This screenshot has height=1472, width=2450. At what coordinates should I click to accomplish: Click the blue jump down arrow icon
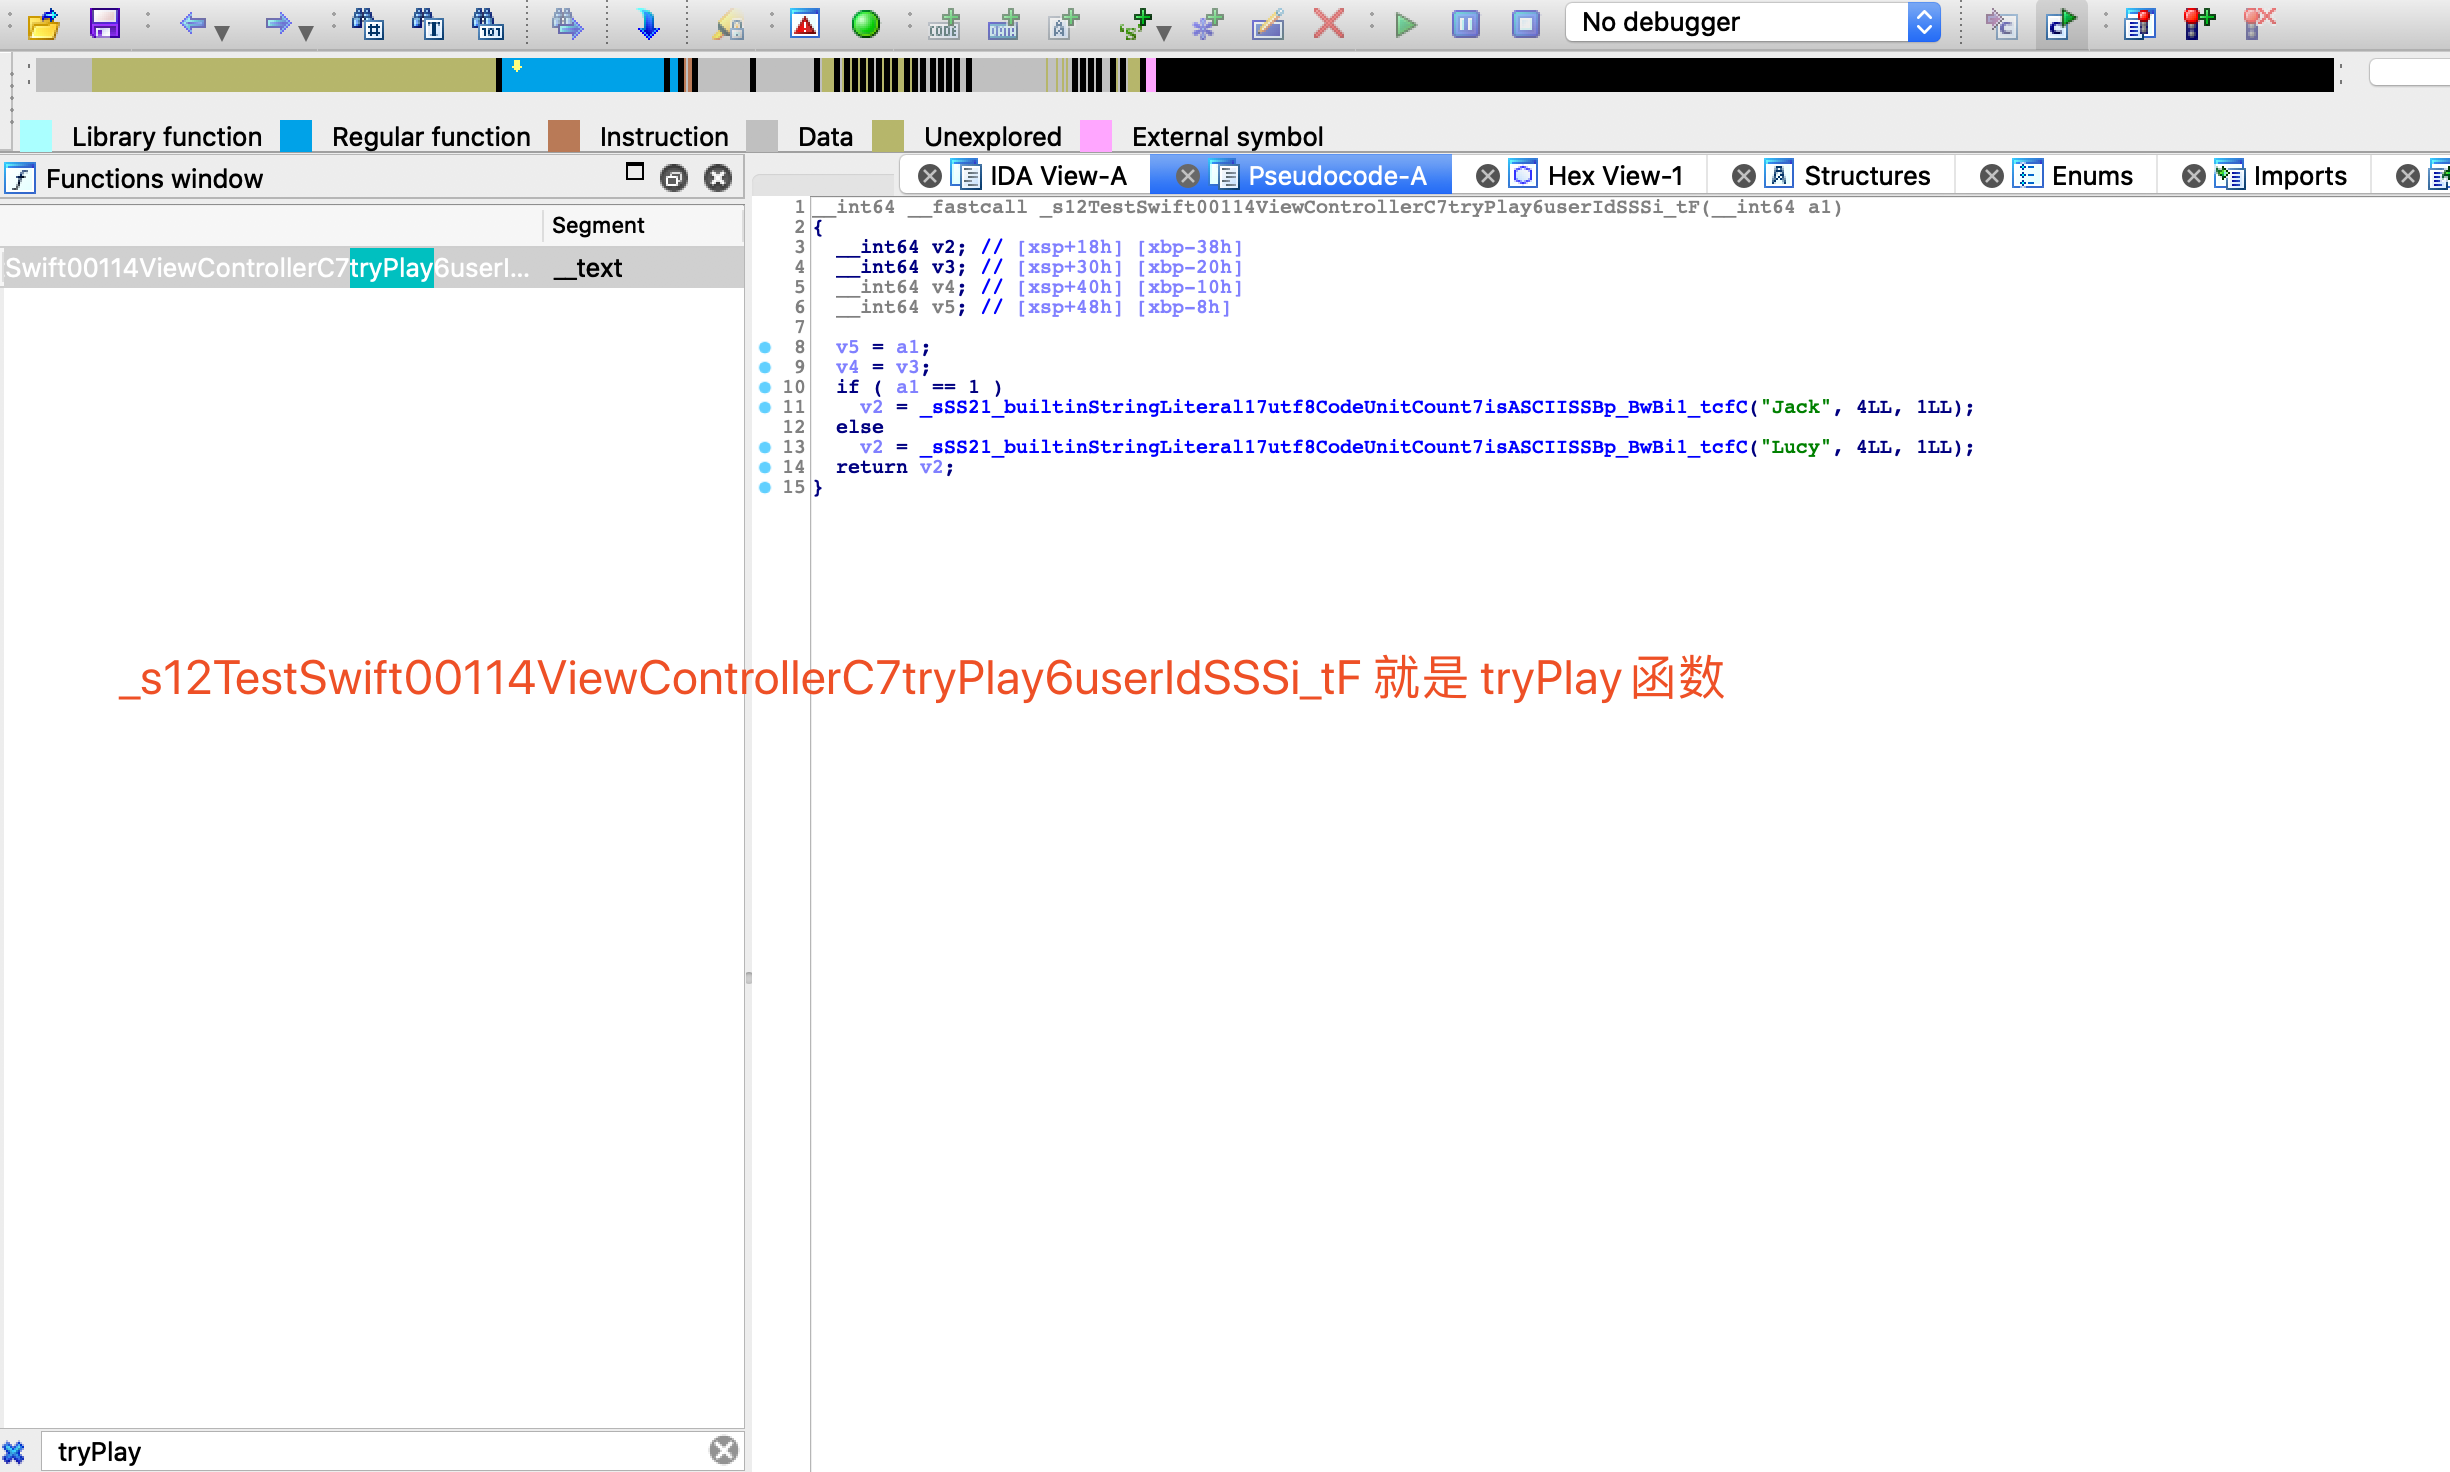point(648,22)
